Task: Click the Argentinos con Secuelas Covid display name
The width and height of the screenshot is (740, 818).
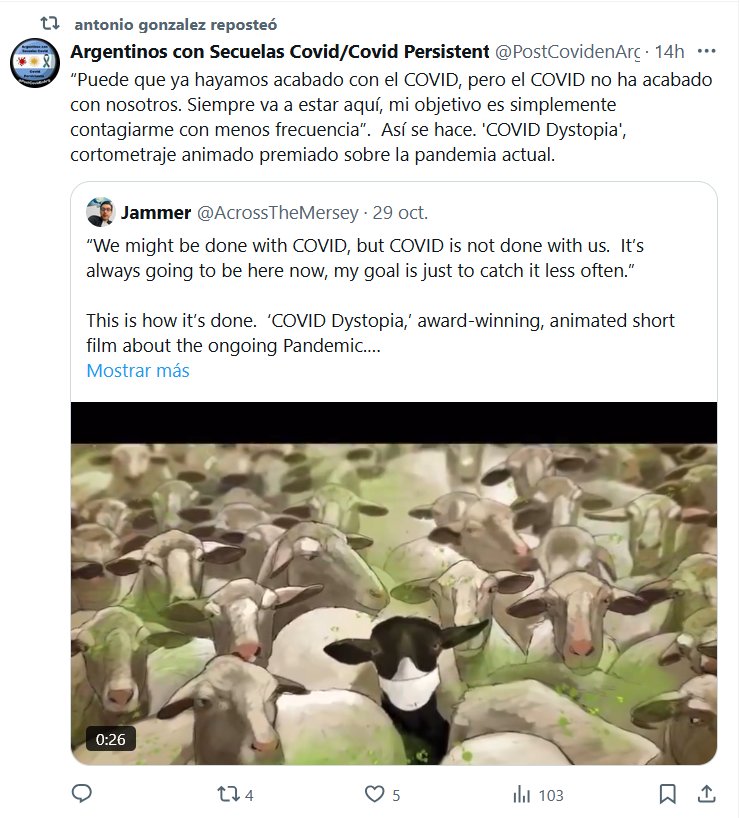Action: pyautogui.click(x=279, y=51)
